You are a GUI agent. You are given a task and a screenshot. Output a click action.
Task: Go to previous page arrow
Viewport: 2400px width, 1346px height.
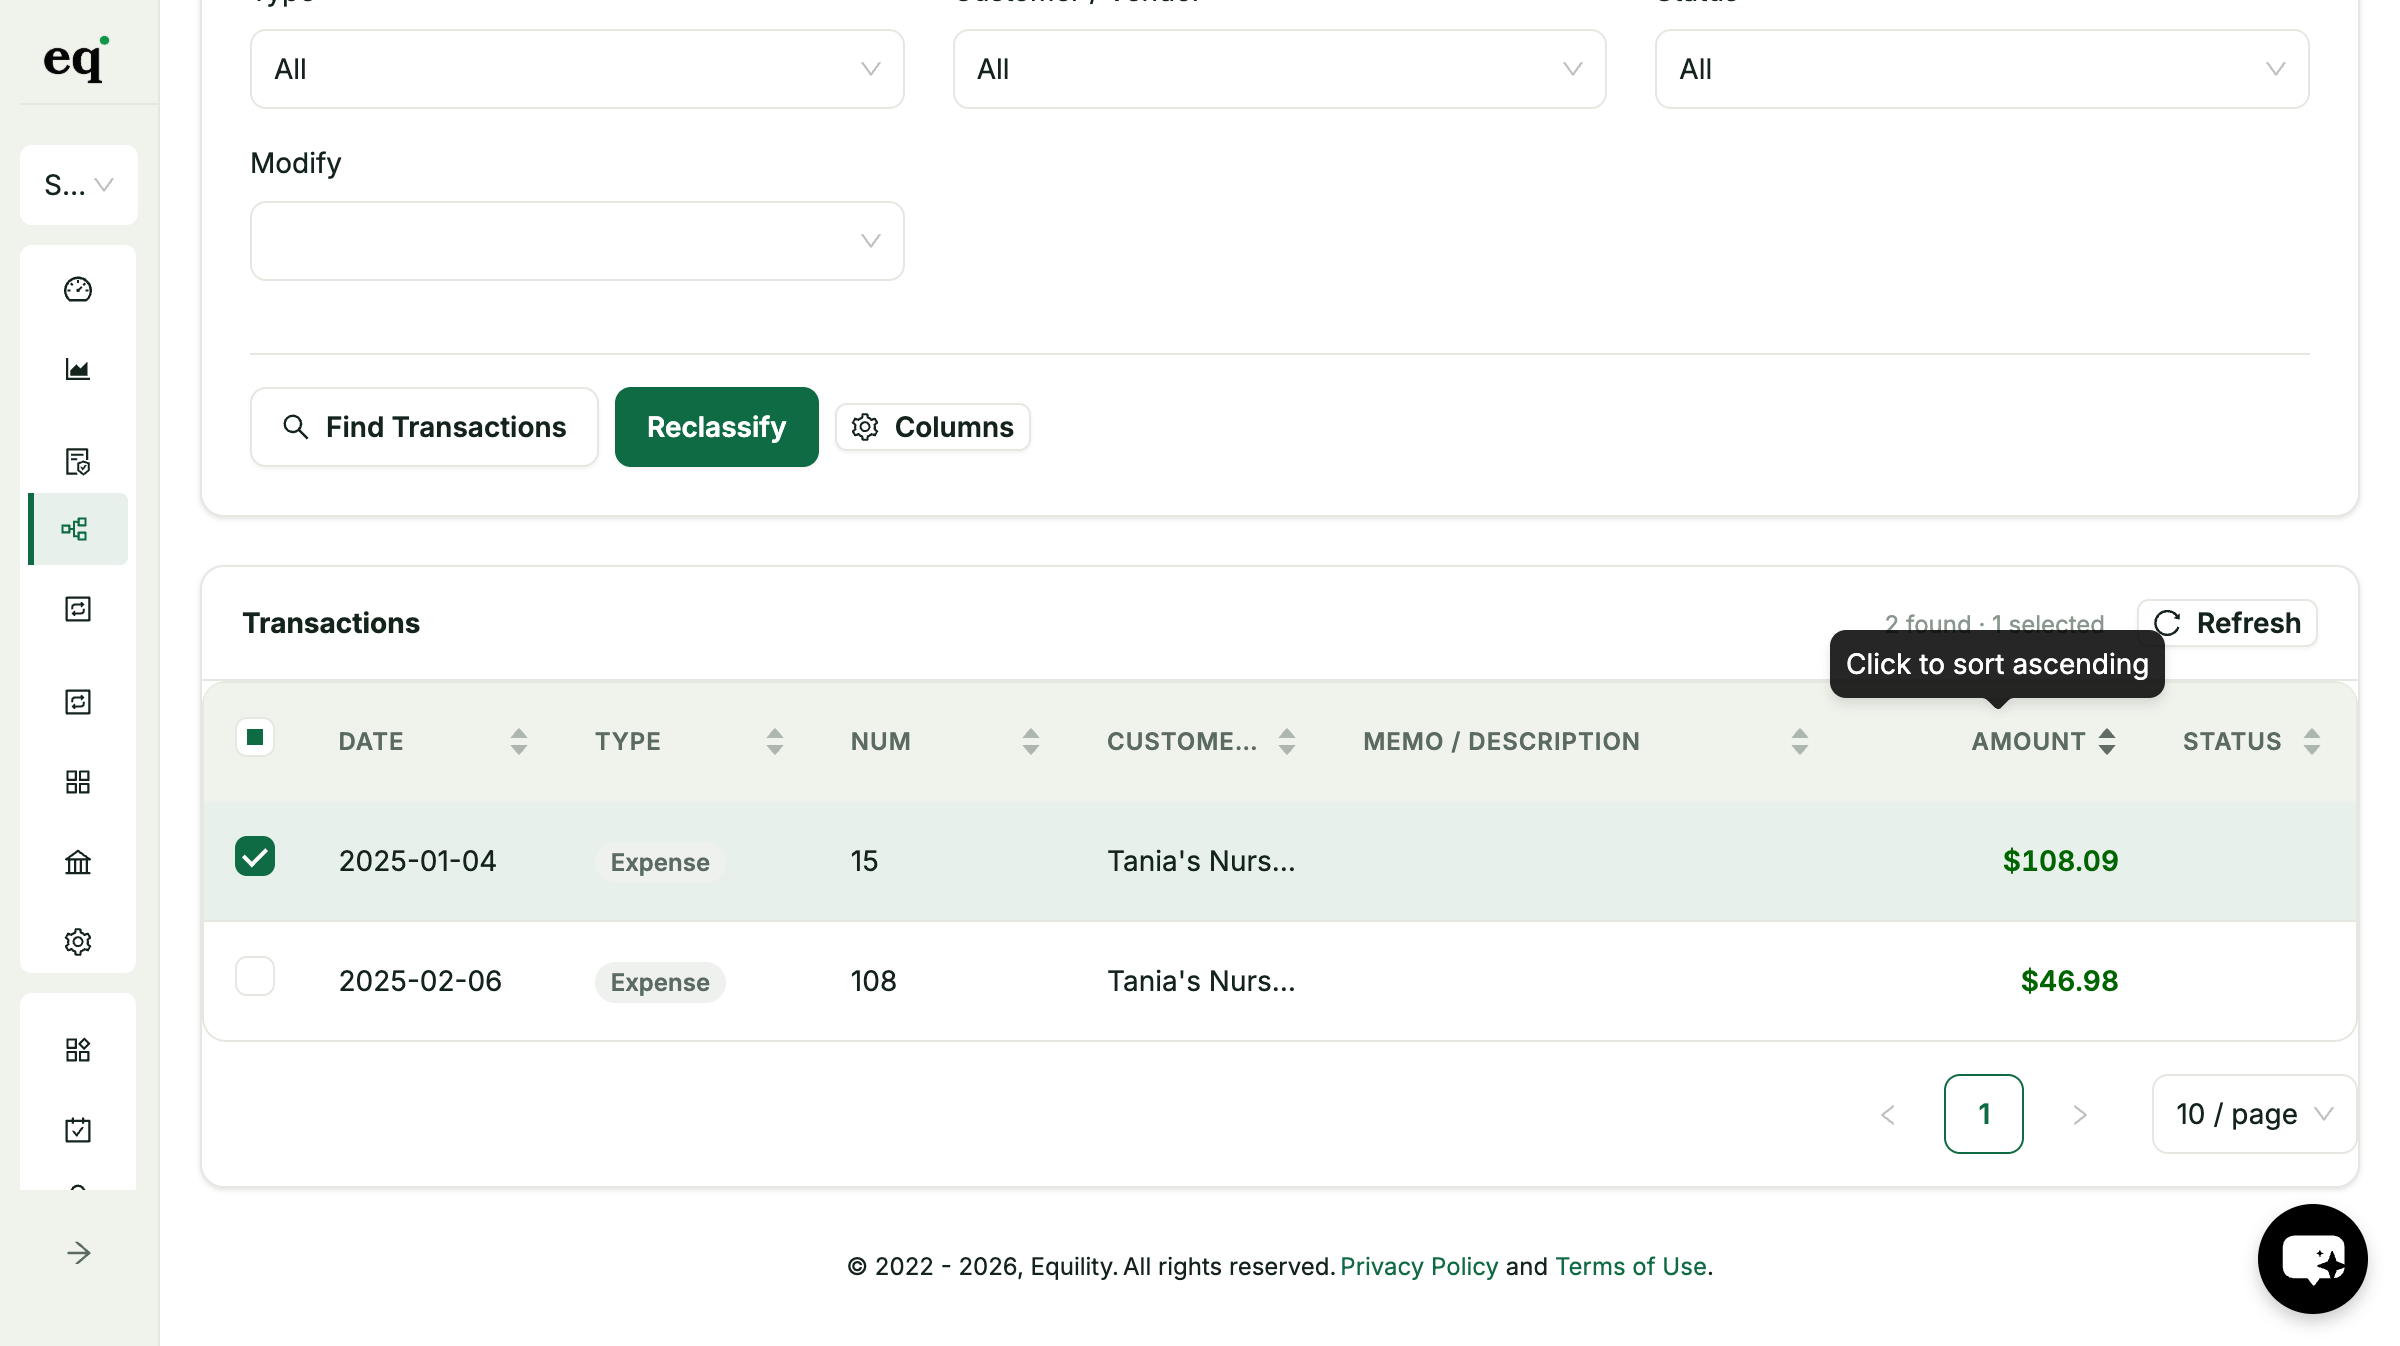point(1888,1114)
